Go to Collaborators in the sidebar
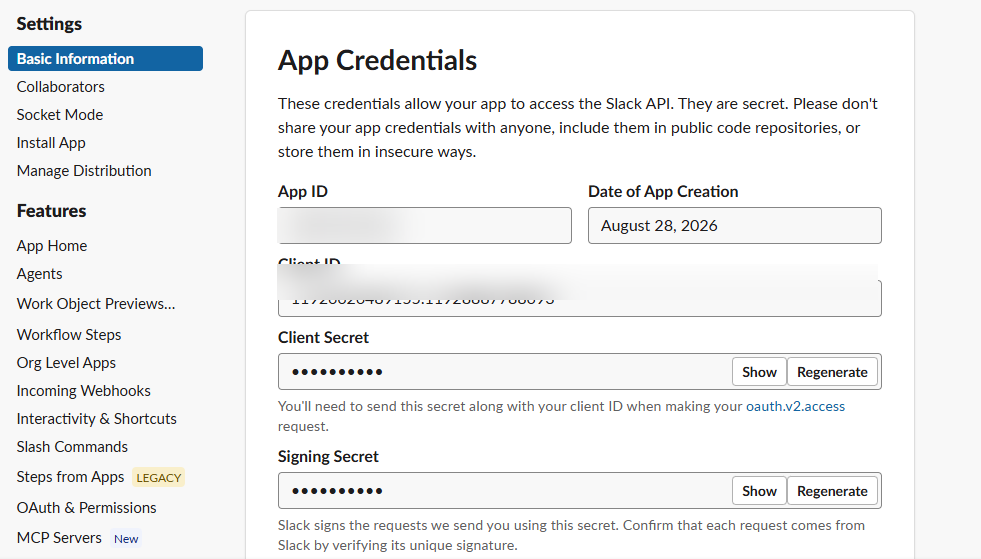The image size is (981, 559). click(x=61, y=86)
